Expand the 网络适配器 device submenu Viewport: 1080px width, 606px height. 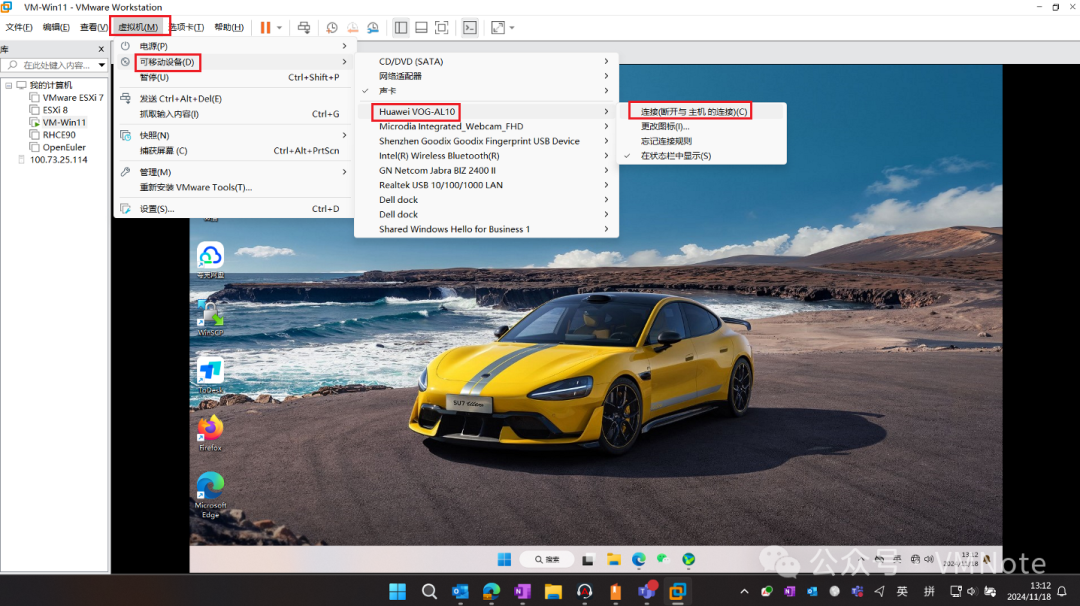[x=486, y=76]
